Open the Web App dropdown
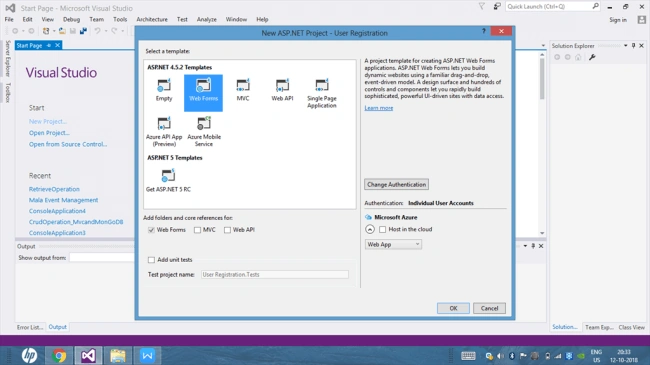Image resolution: width=650 pixels, height=365 pixels. [393, 244]
